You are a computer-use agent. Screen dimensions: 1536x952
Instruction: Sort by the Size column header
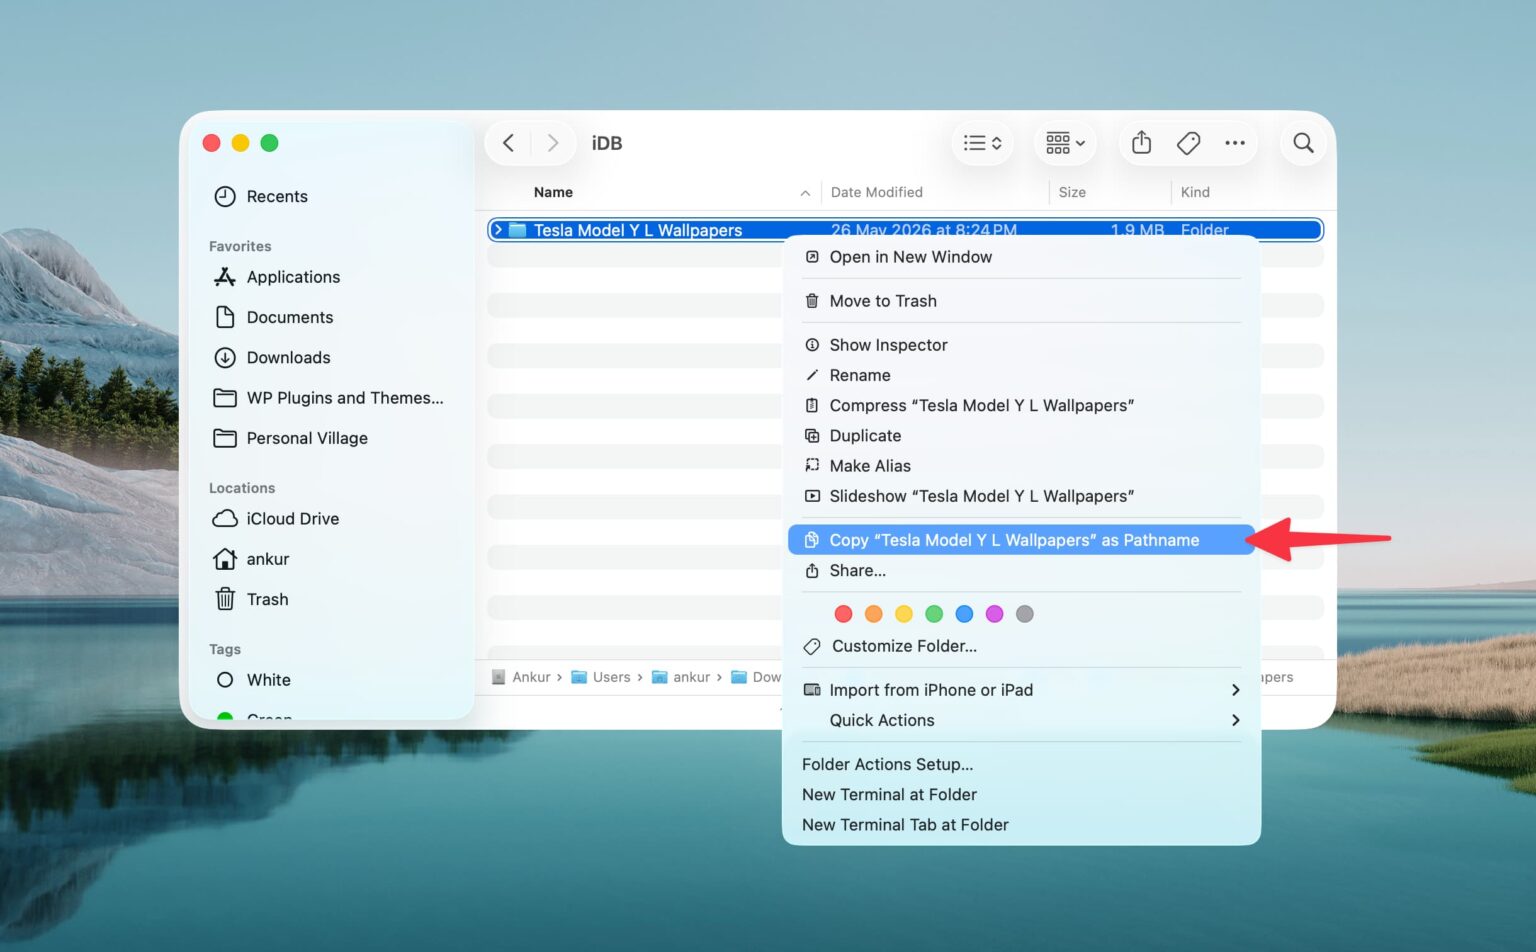click(x=1072, y=192)
